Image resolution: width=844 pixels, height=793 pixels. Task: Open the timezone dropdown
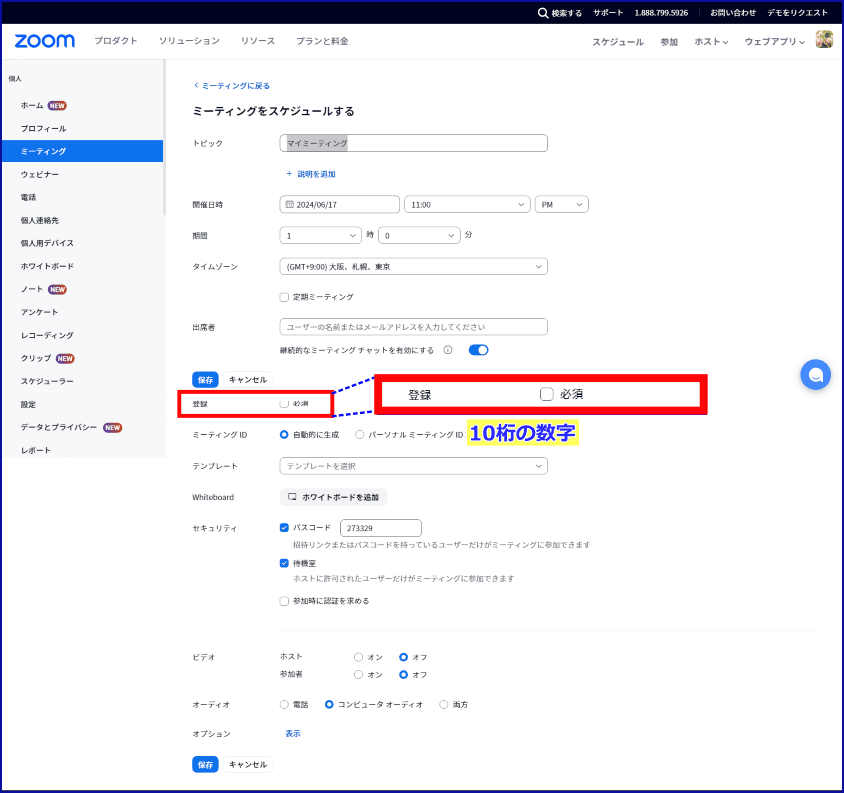(x=413, y=266)
